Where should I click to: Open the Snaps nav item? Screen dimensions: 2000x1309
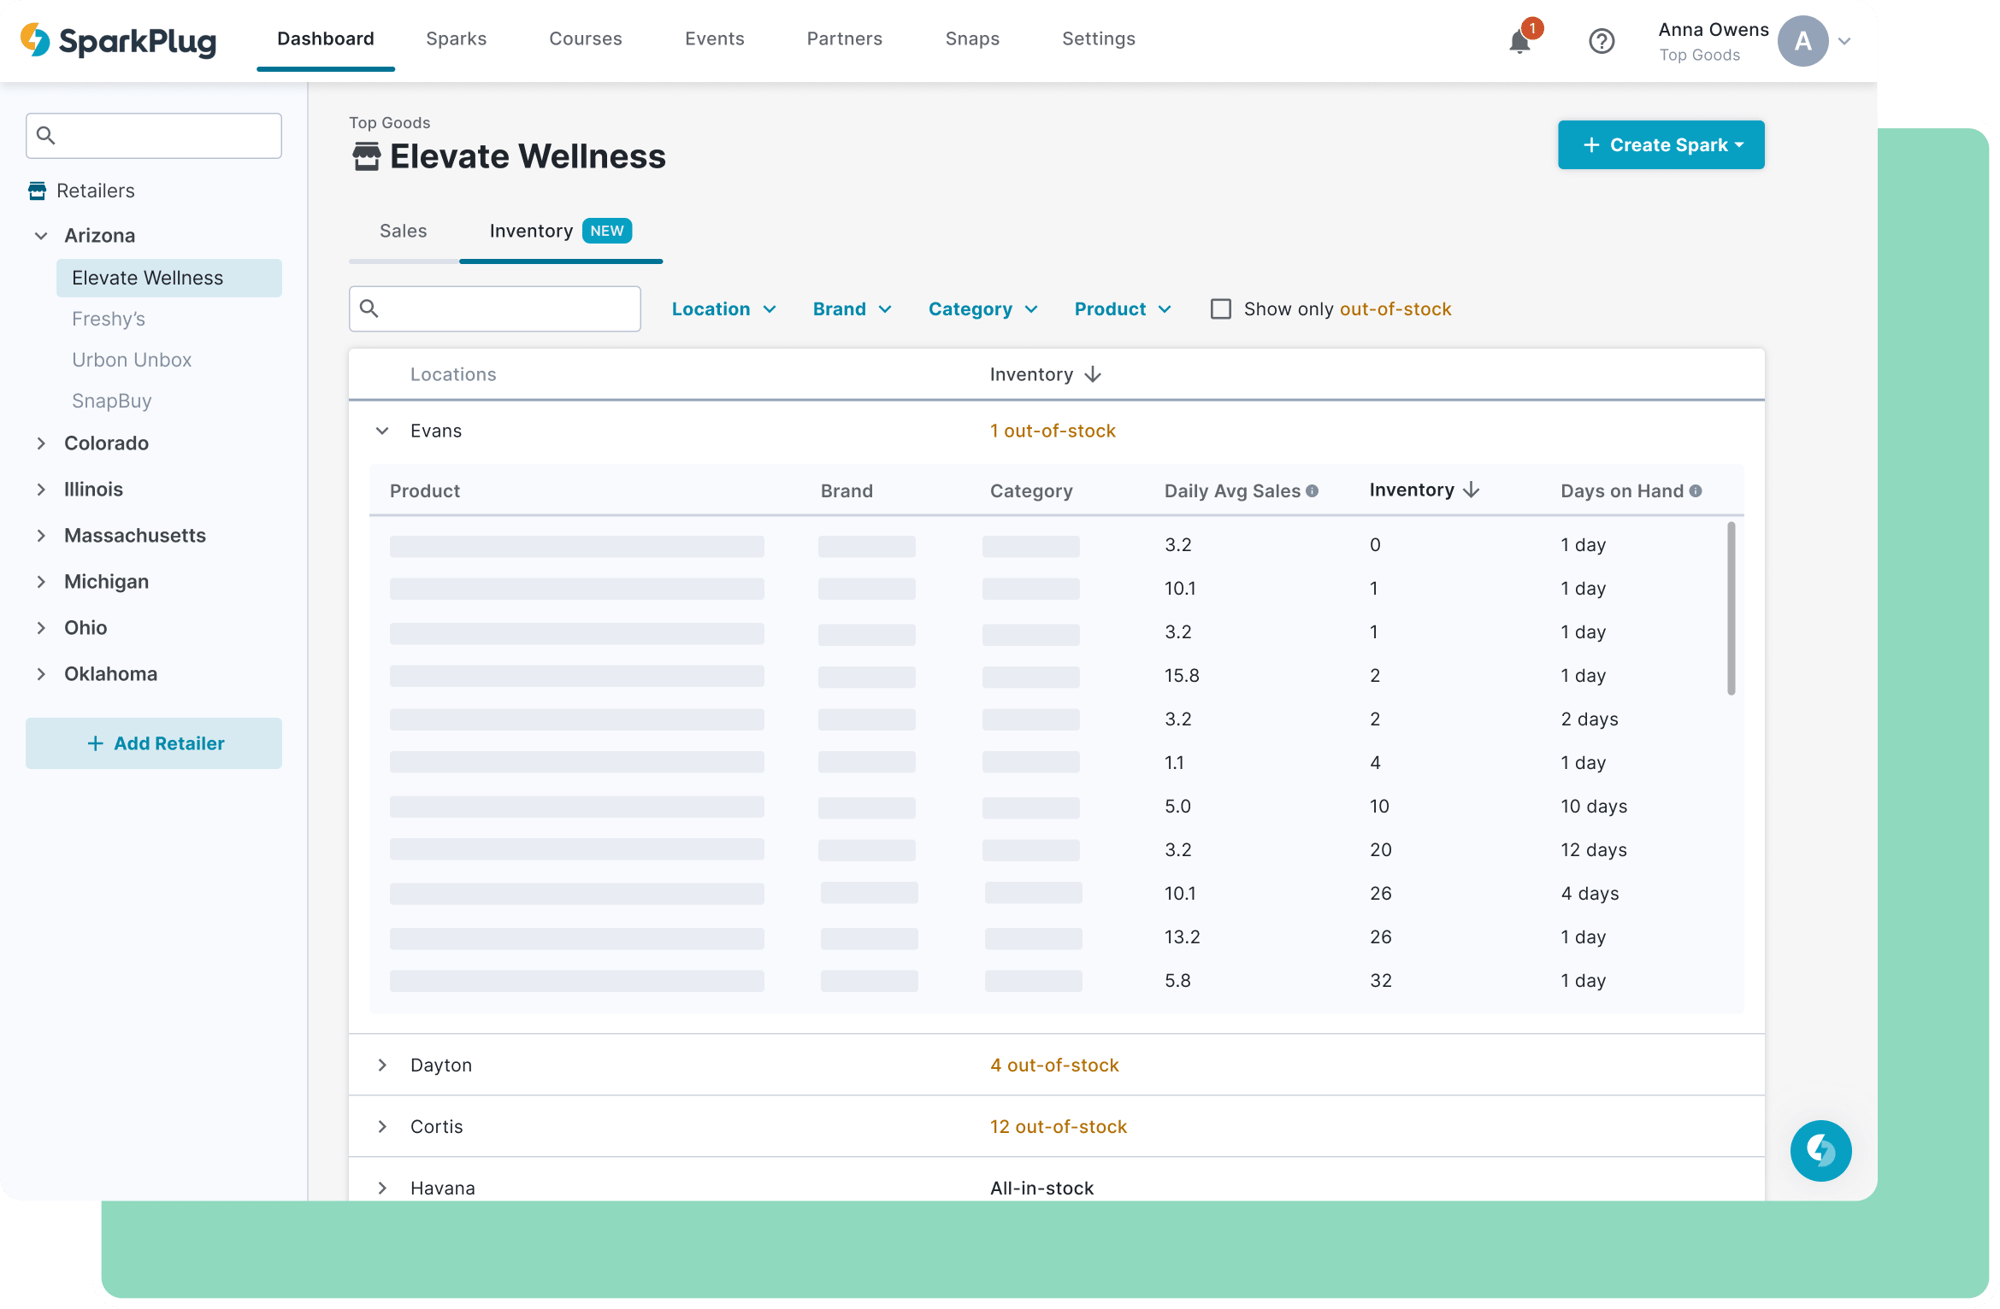[x=972, y=39]
